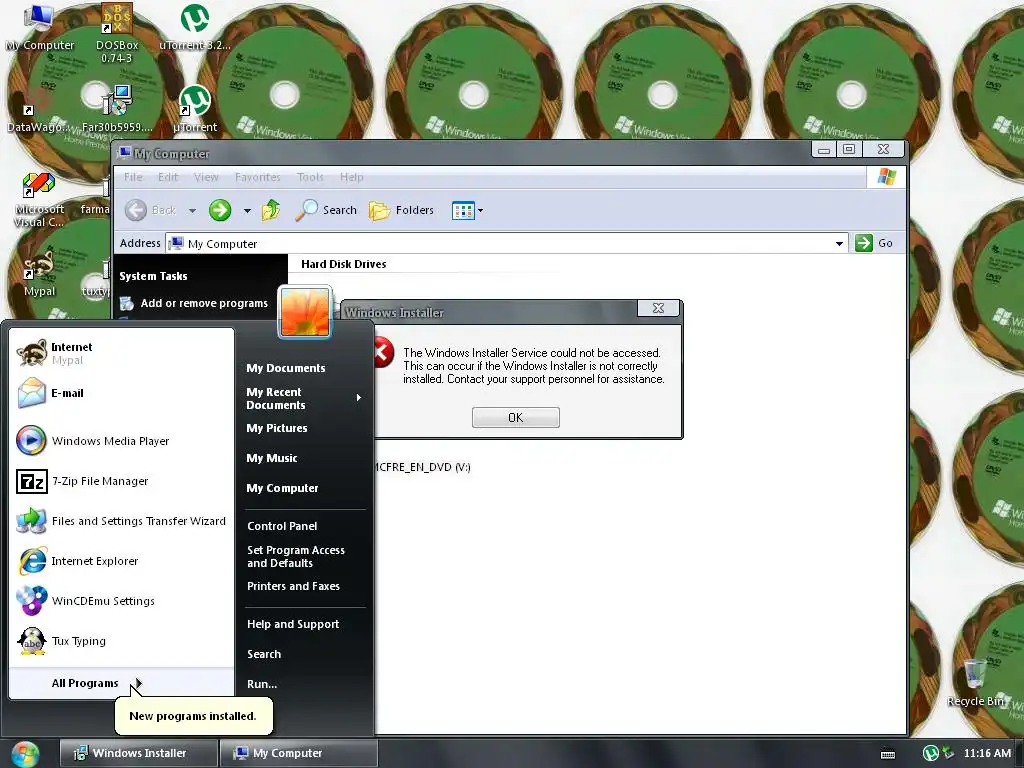Screen dimensions: 1024x768
Task: Switch to My Computer taskbar button
Action: tap(298, 753)
